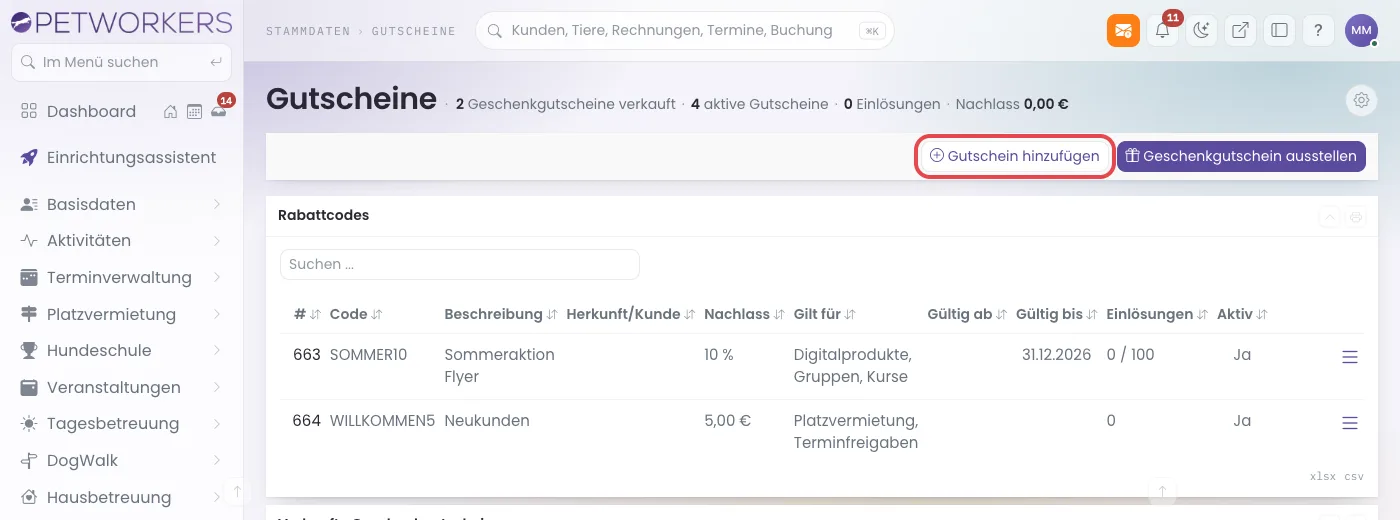Expand Aktivitäten sidebar menu
The image size is (1400, 520).
122,240
